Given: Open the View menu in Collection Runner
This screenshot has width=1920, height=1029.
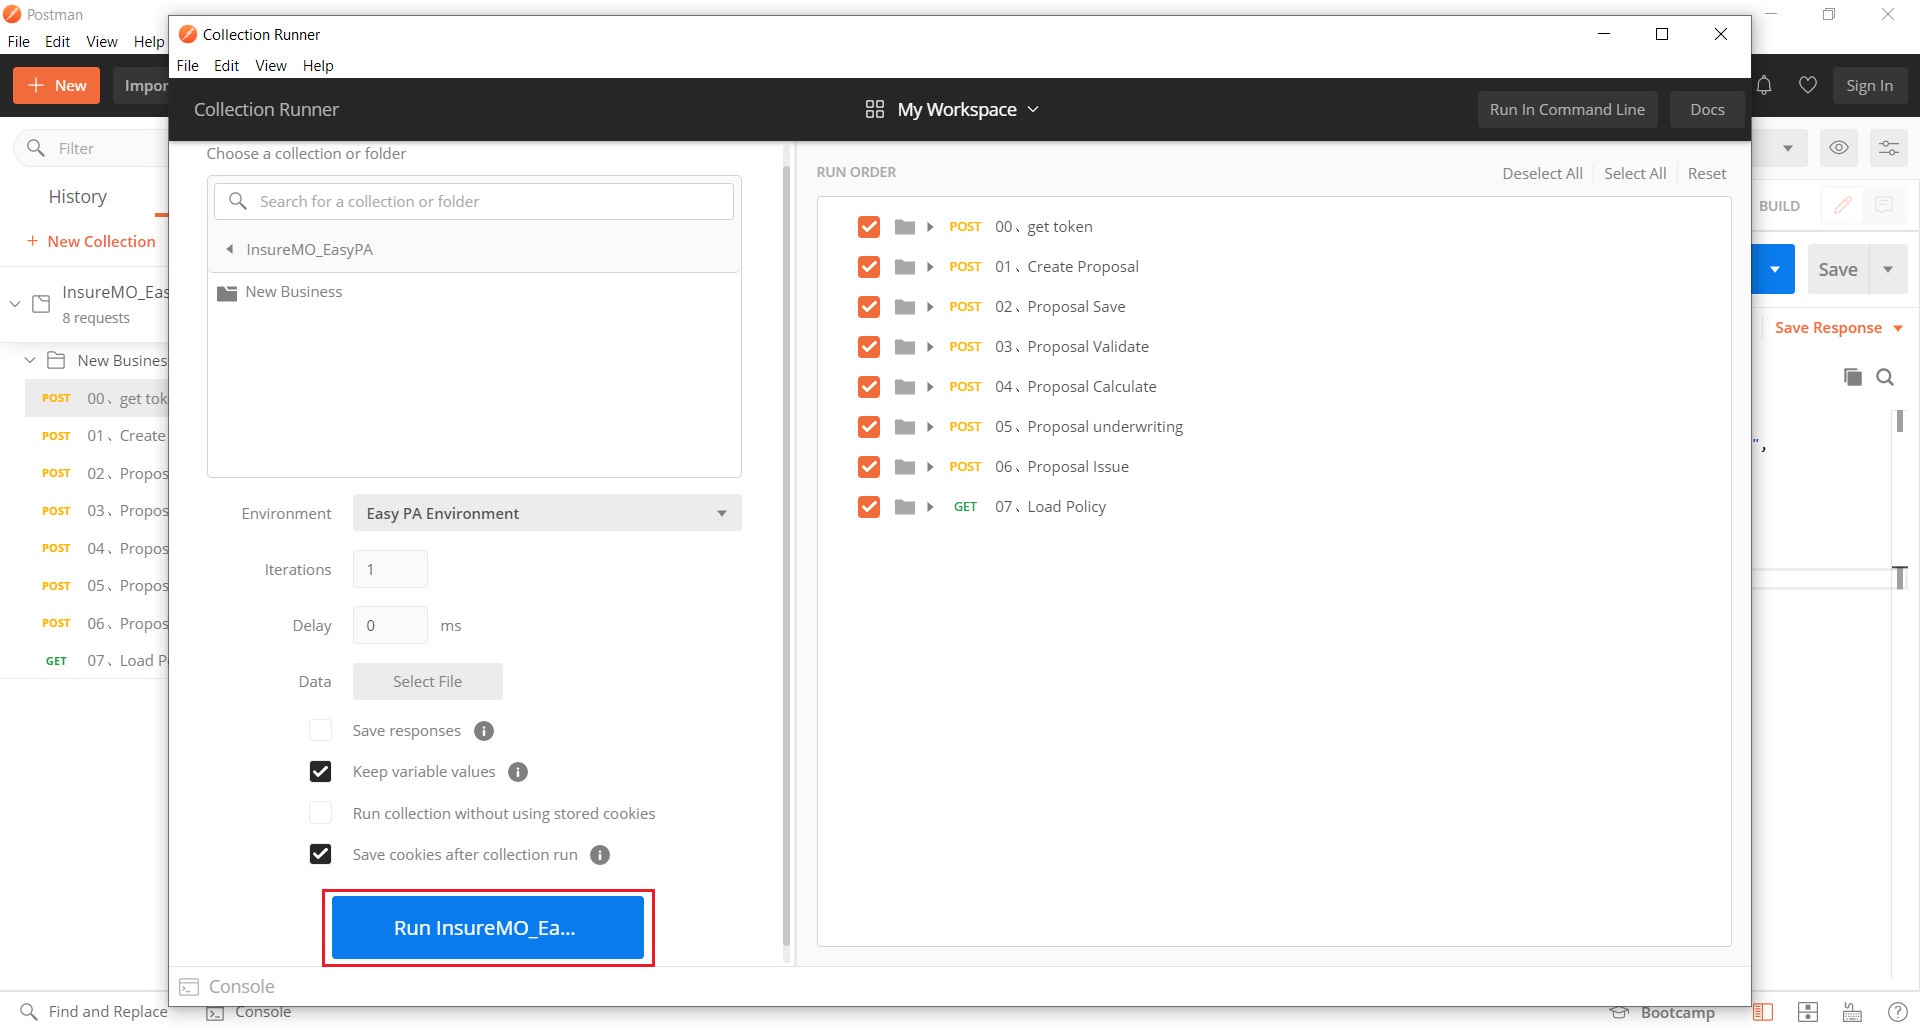Looking at the screenshot, I should point(271,66).
